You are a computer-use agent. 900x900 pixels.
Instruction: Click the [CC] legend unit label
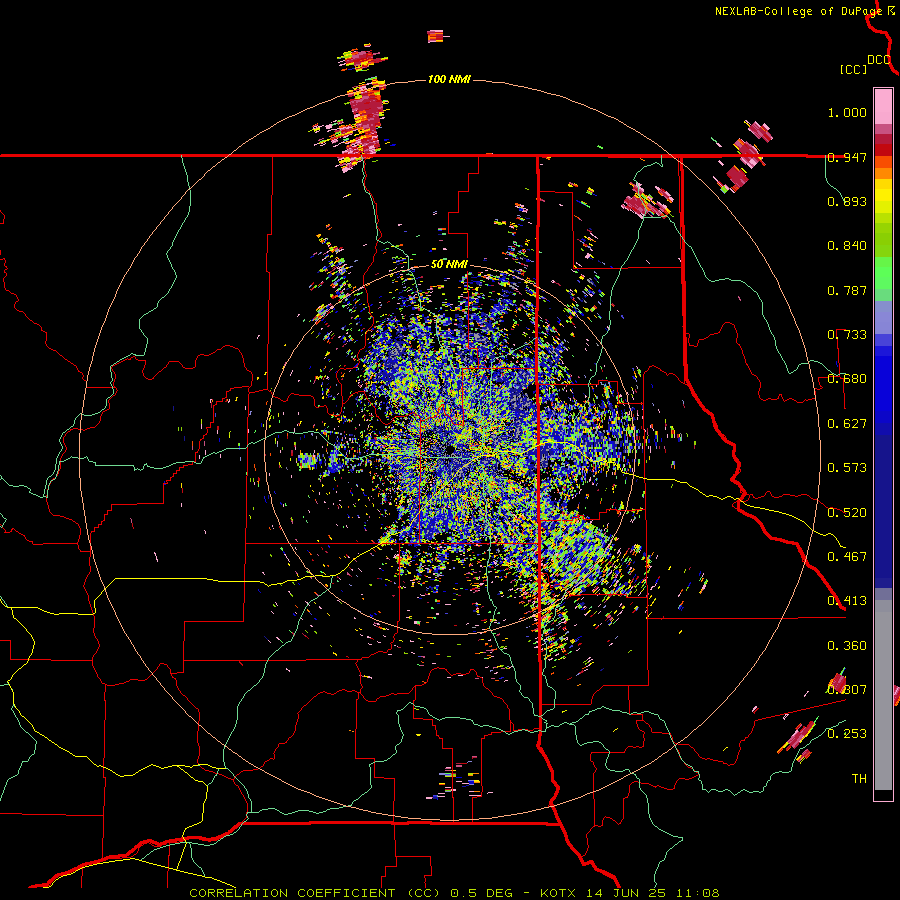(853, 69)
